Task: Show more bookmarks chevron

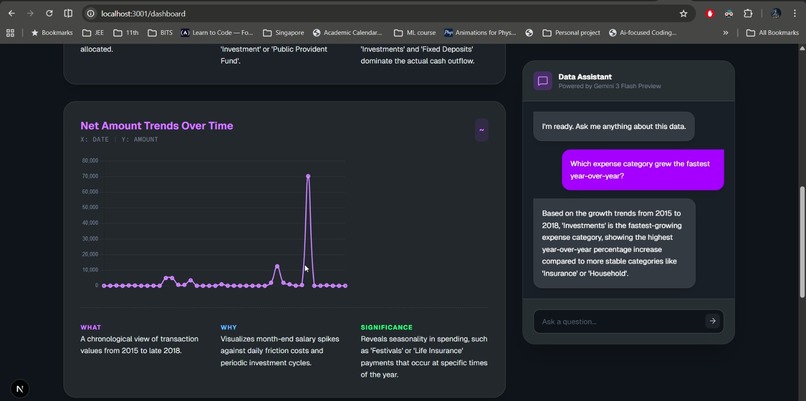Action: [725, 33]
